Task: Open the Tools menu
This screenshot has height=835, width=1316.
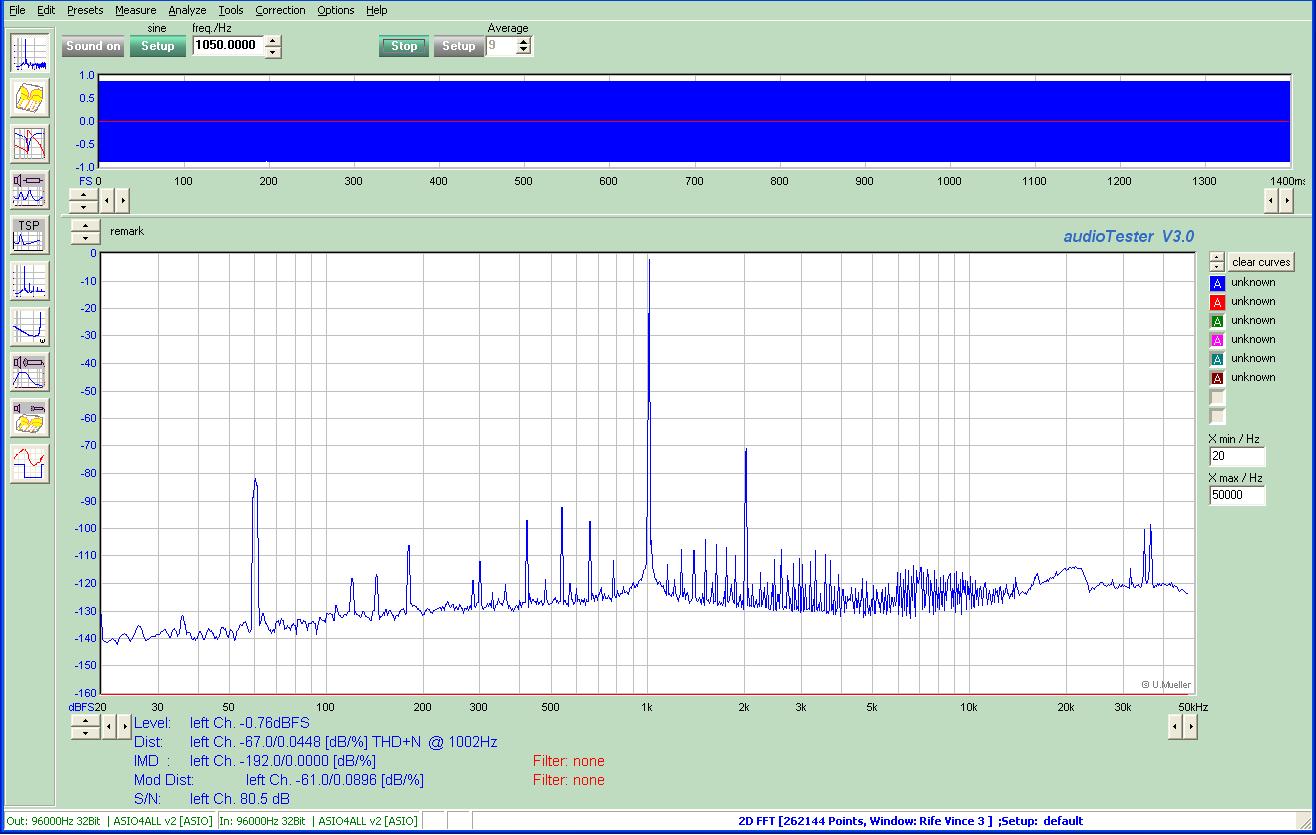Action: point(231,10)
